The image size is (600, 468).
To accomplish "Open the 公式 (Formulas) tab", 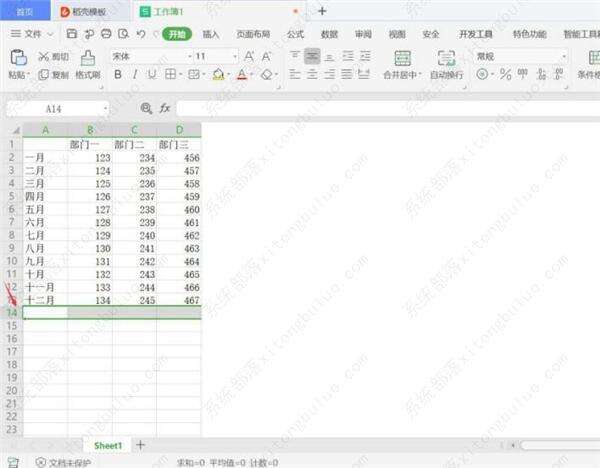I will point(295,34).
